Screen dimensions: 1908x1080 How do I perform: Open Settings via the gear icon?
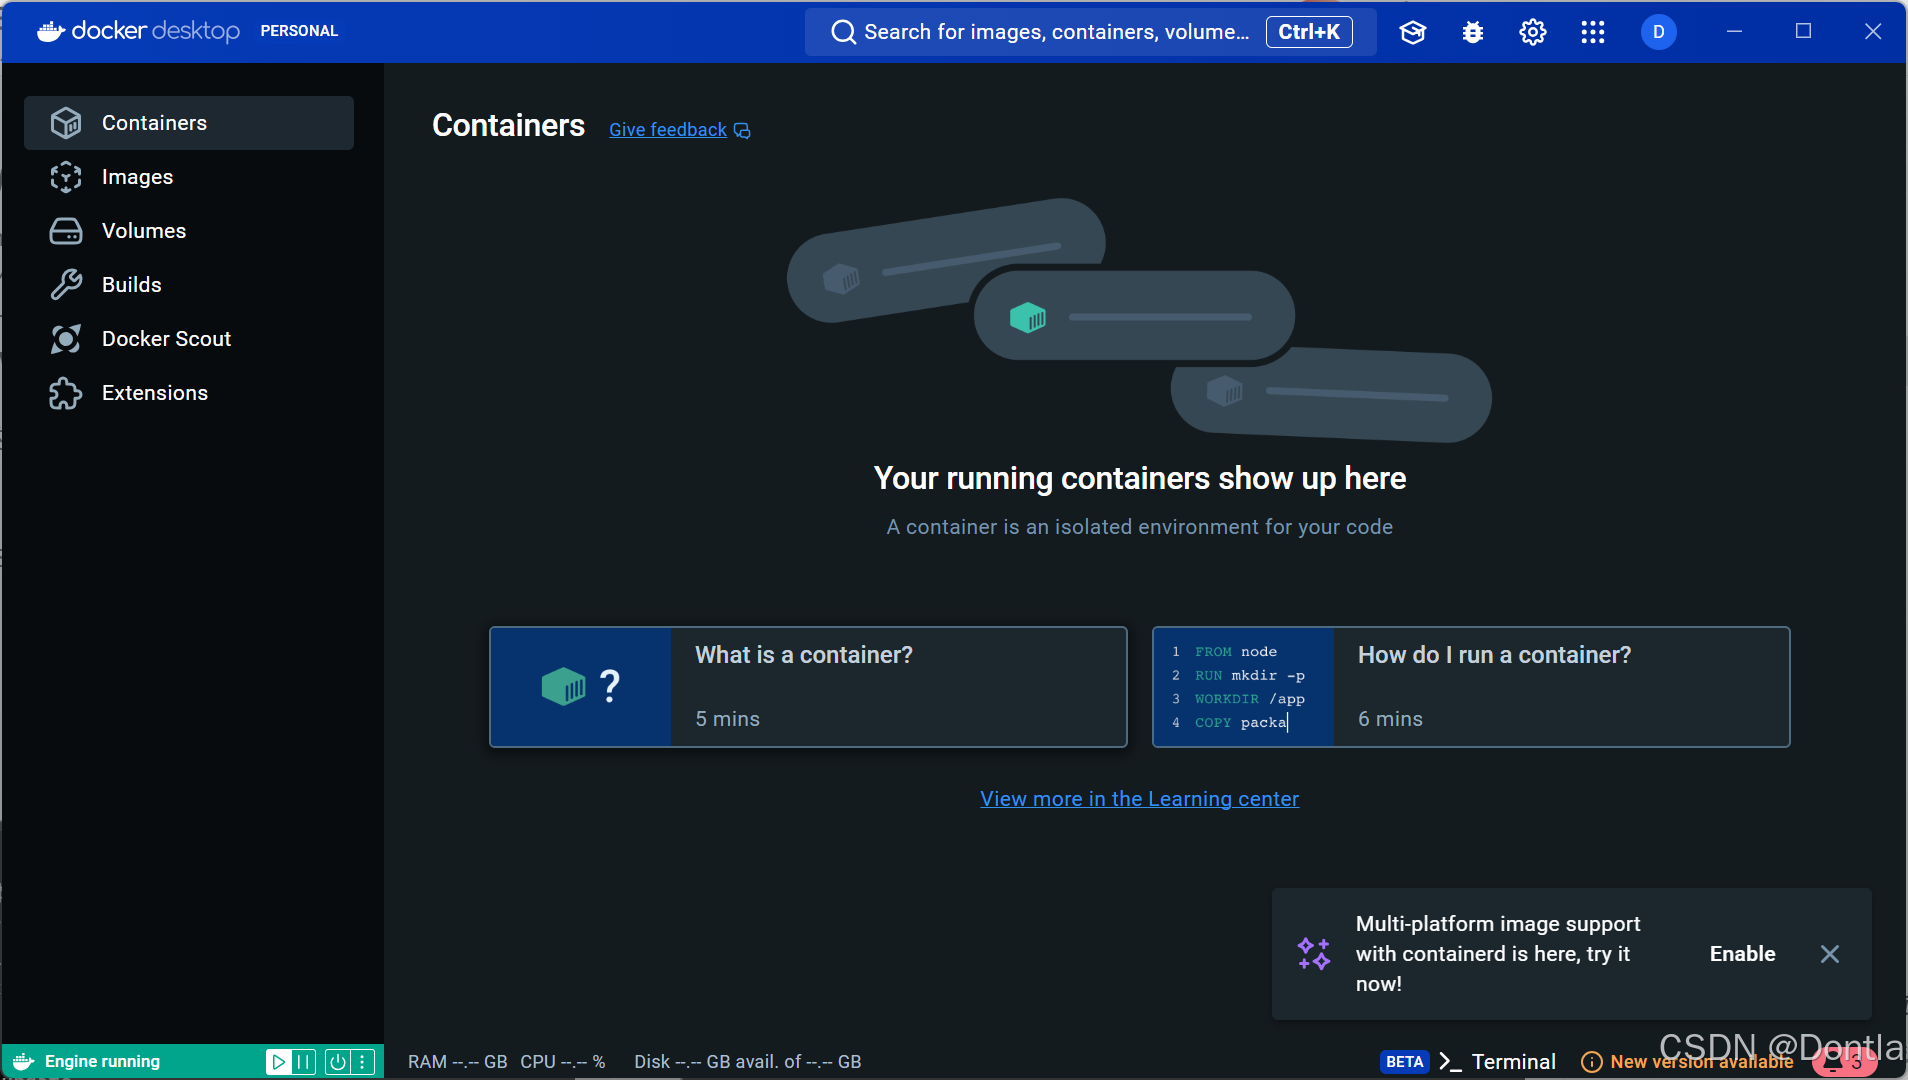(1532, 32)
